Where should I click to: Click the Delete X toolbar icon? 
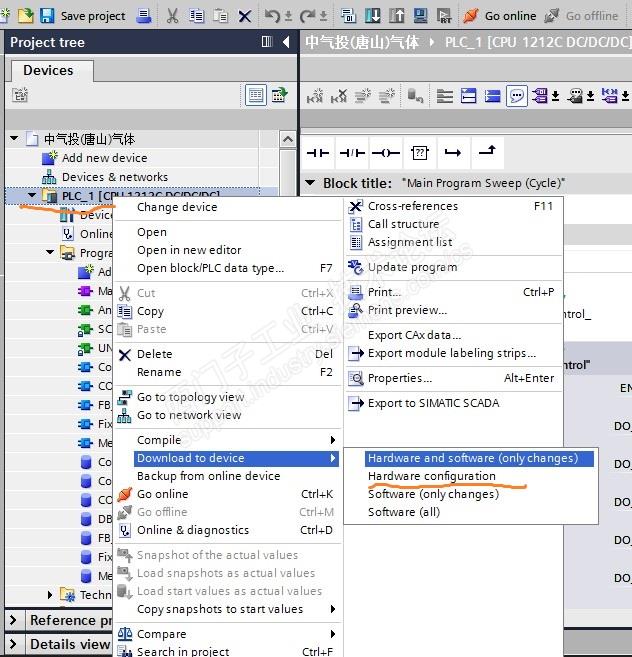pos(245,16)
